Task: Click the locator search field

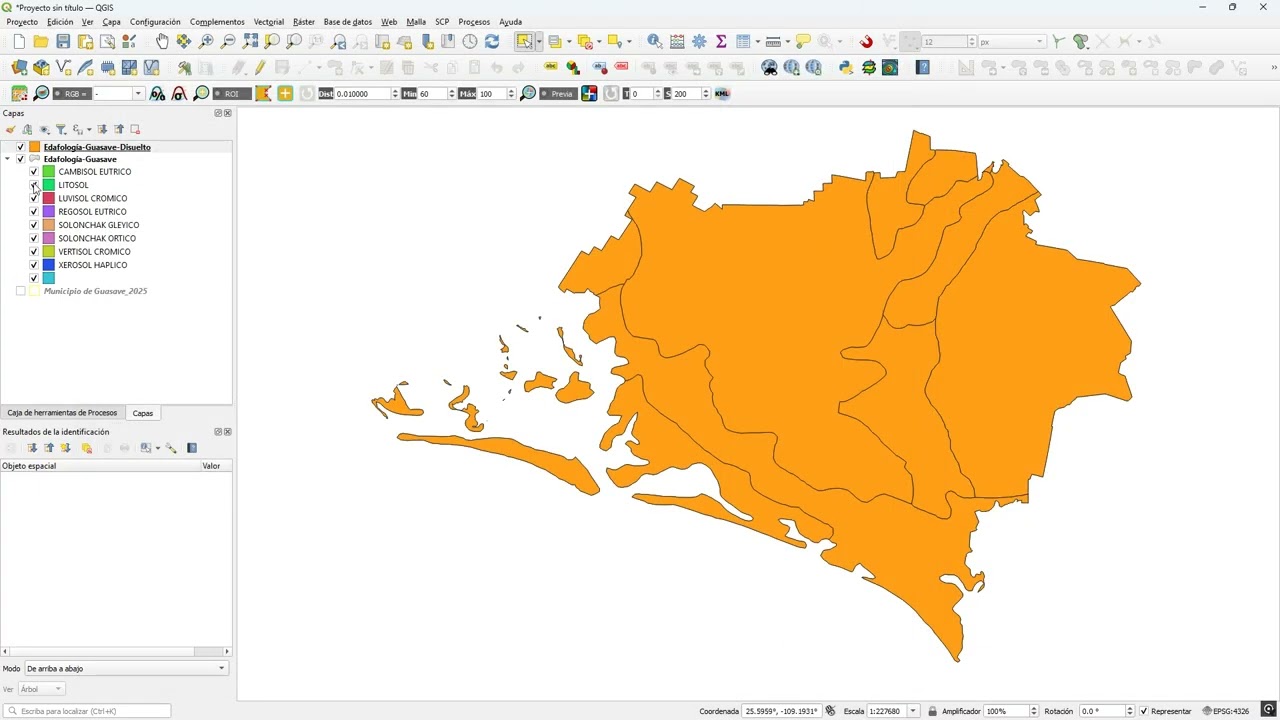Action: (x=87, y=711)
